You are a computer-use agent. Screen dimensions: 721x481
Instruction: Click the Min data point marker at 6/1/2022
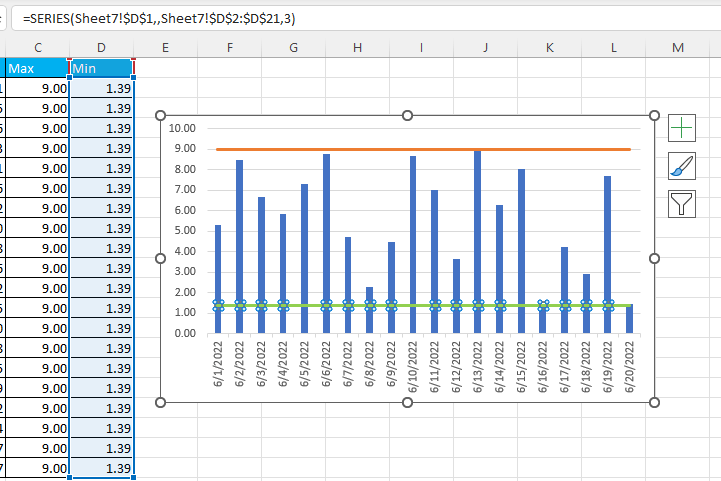(218, 305)
